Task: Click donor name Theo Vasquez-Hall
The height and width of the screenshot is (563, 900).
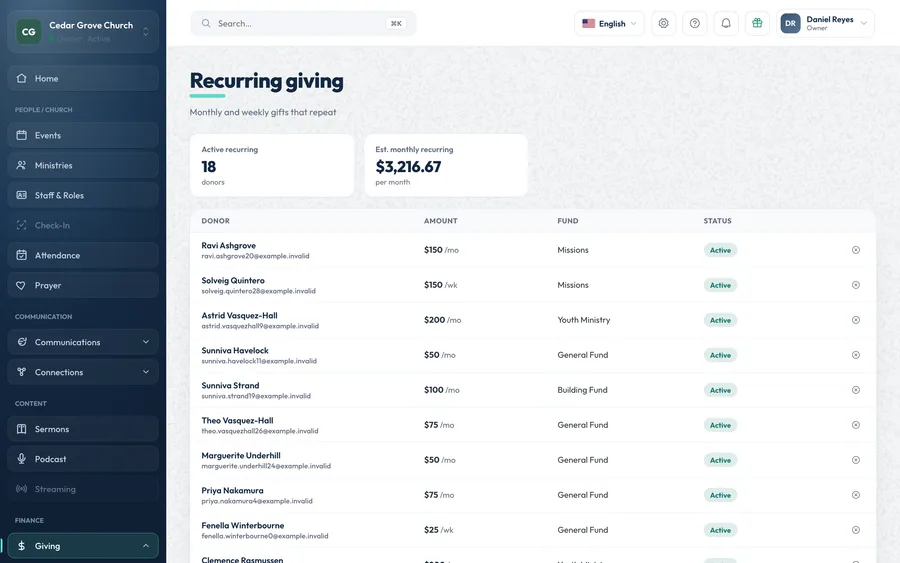Action: pos(237,420)
